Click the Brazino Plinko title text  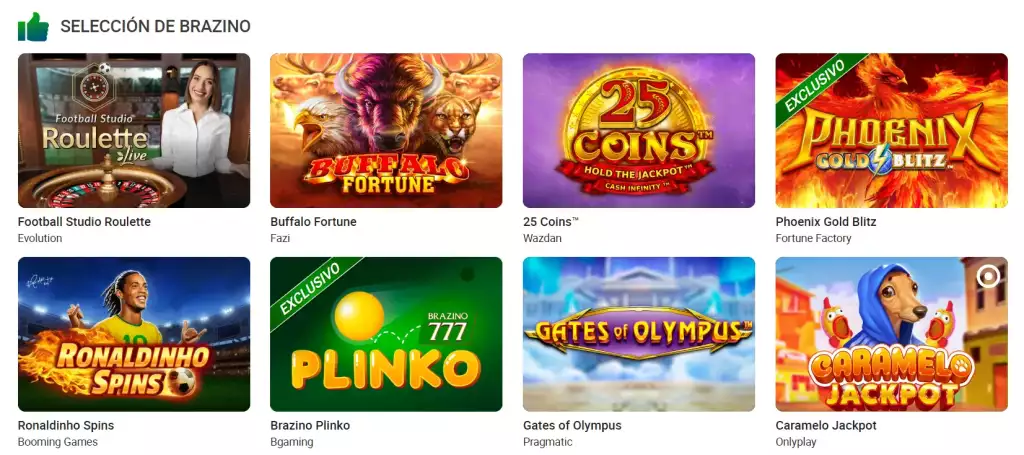click(310, 426)
